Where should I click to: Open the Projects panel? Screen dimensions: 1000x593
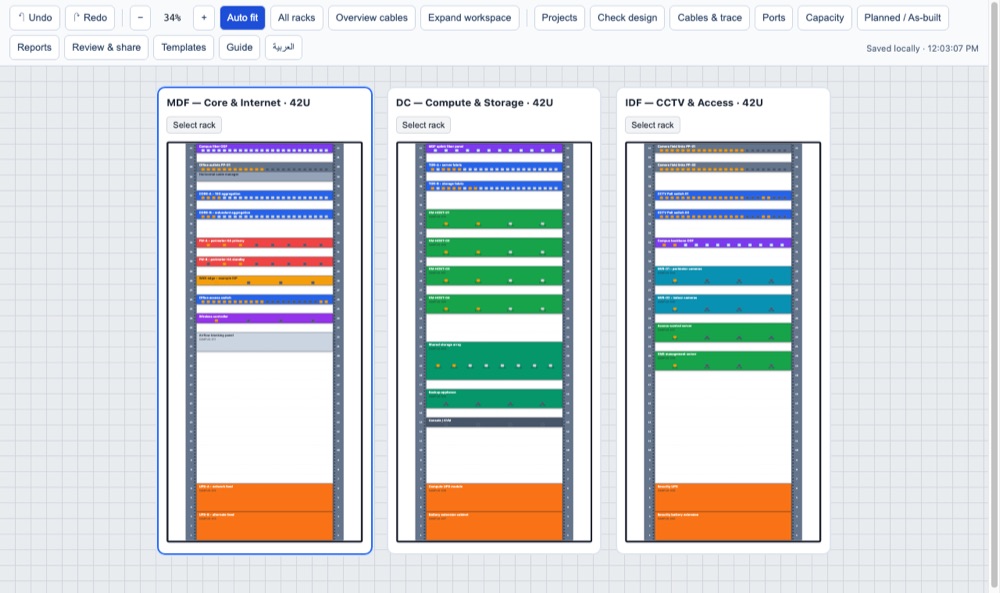(x=559, y=18)
